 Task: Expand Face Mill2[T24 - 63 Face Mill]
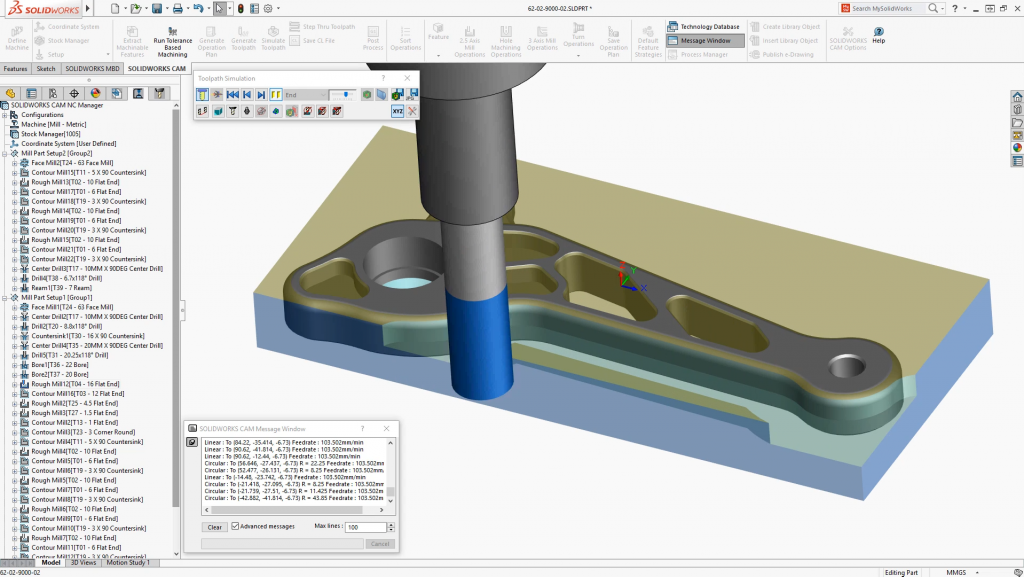pyautogui.click(x=14, y=163)
